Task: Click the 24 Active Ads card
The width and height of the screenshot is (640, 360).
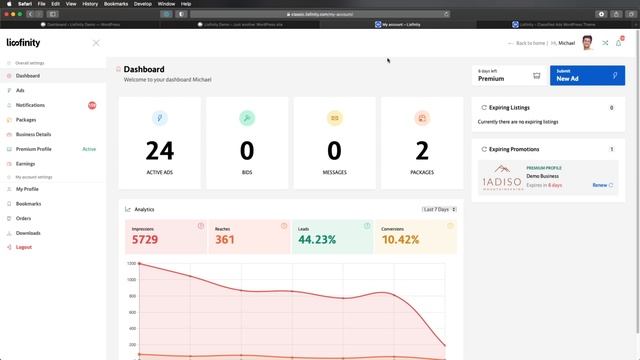Action: (160, 143)
